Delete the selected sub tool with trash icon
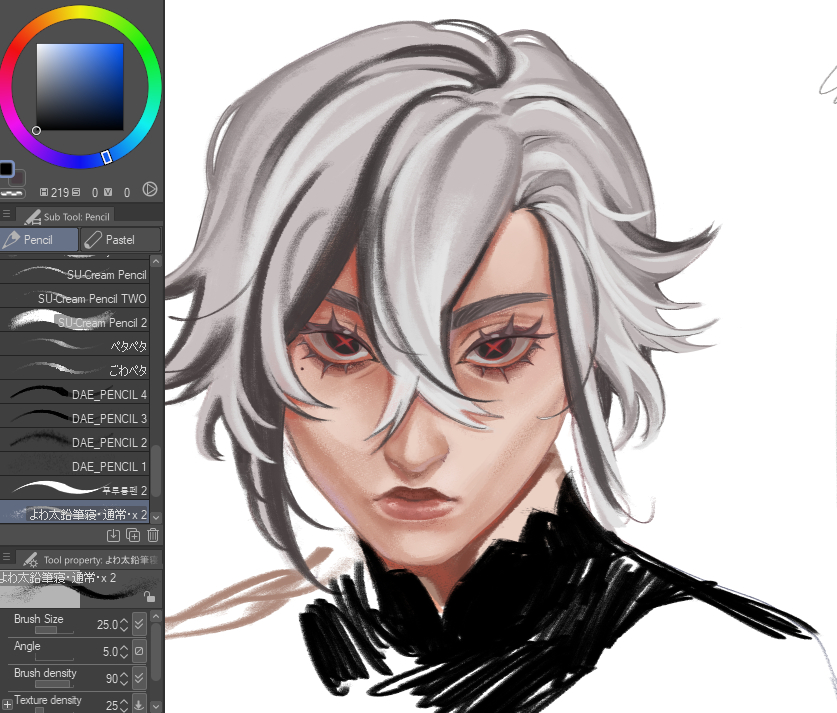This screenshot has width=837, height=713. point(153,536)
